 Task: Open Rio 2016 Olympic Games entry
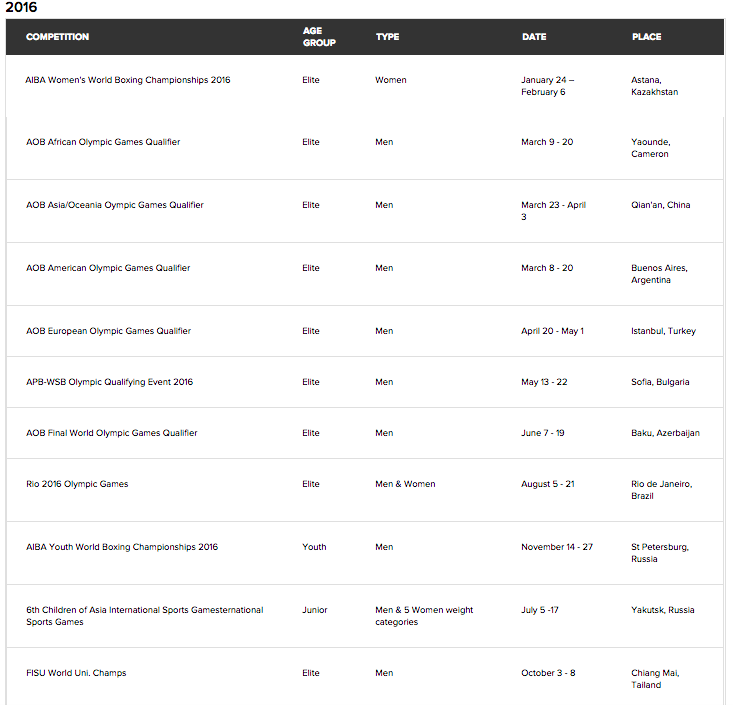click(77, 484)
